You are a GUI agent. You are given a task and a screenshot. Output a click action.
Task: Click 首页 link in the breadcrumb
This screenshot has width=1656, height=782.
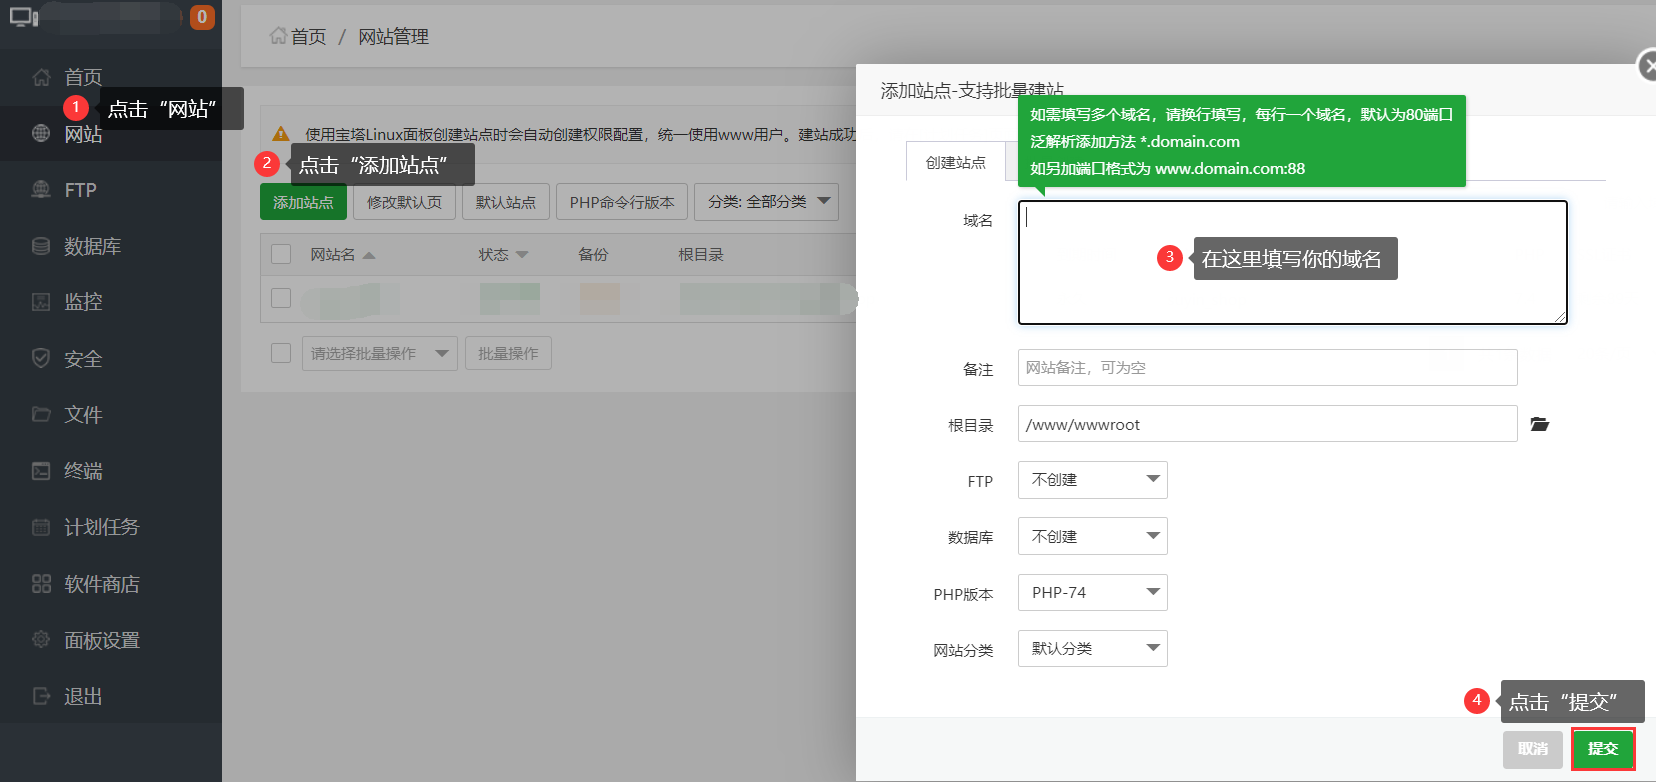click(x=308, y=37)
